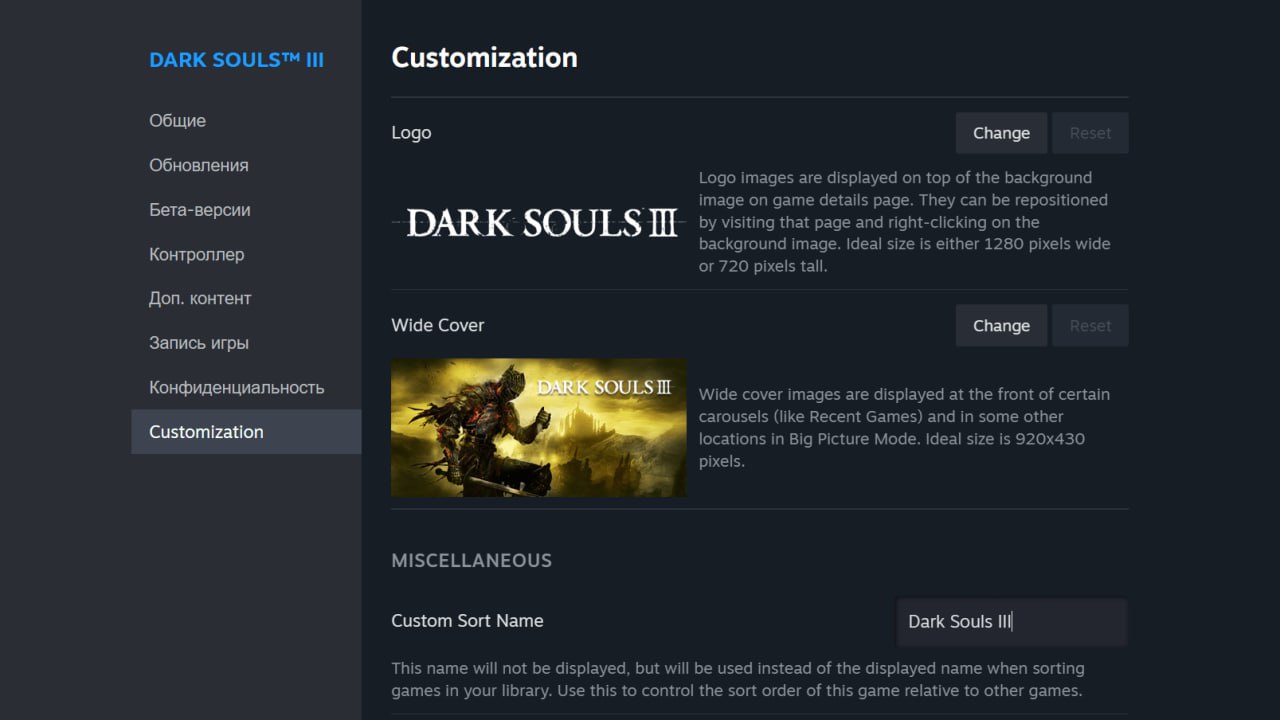
Task: Click the Change button for Wide Cover
Action: pyautogui.click(x=1001, y=326)
